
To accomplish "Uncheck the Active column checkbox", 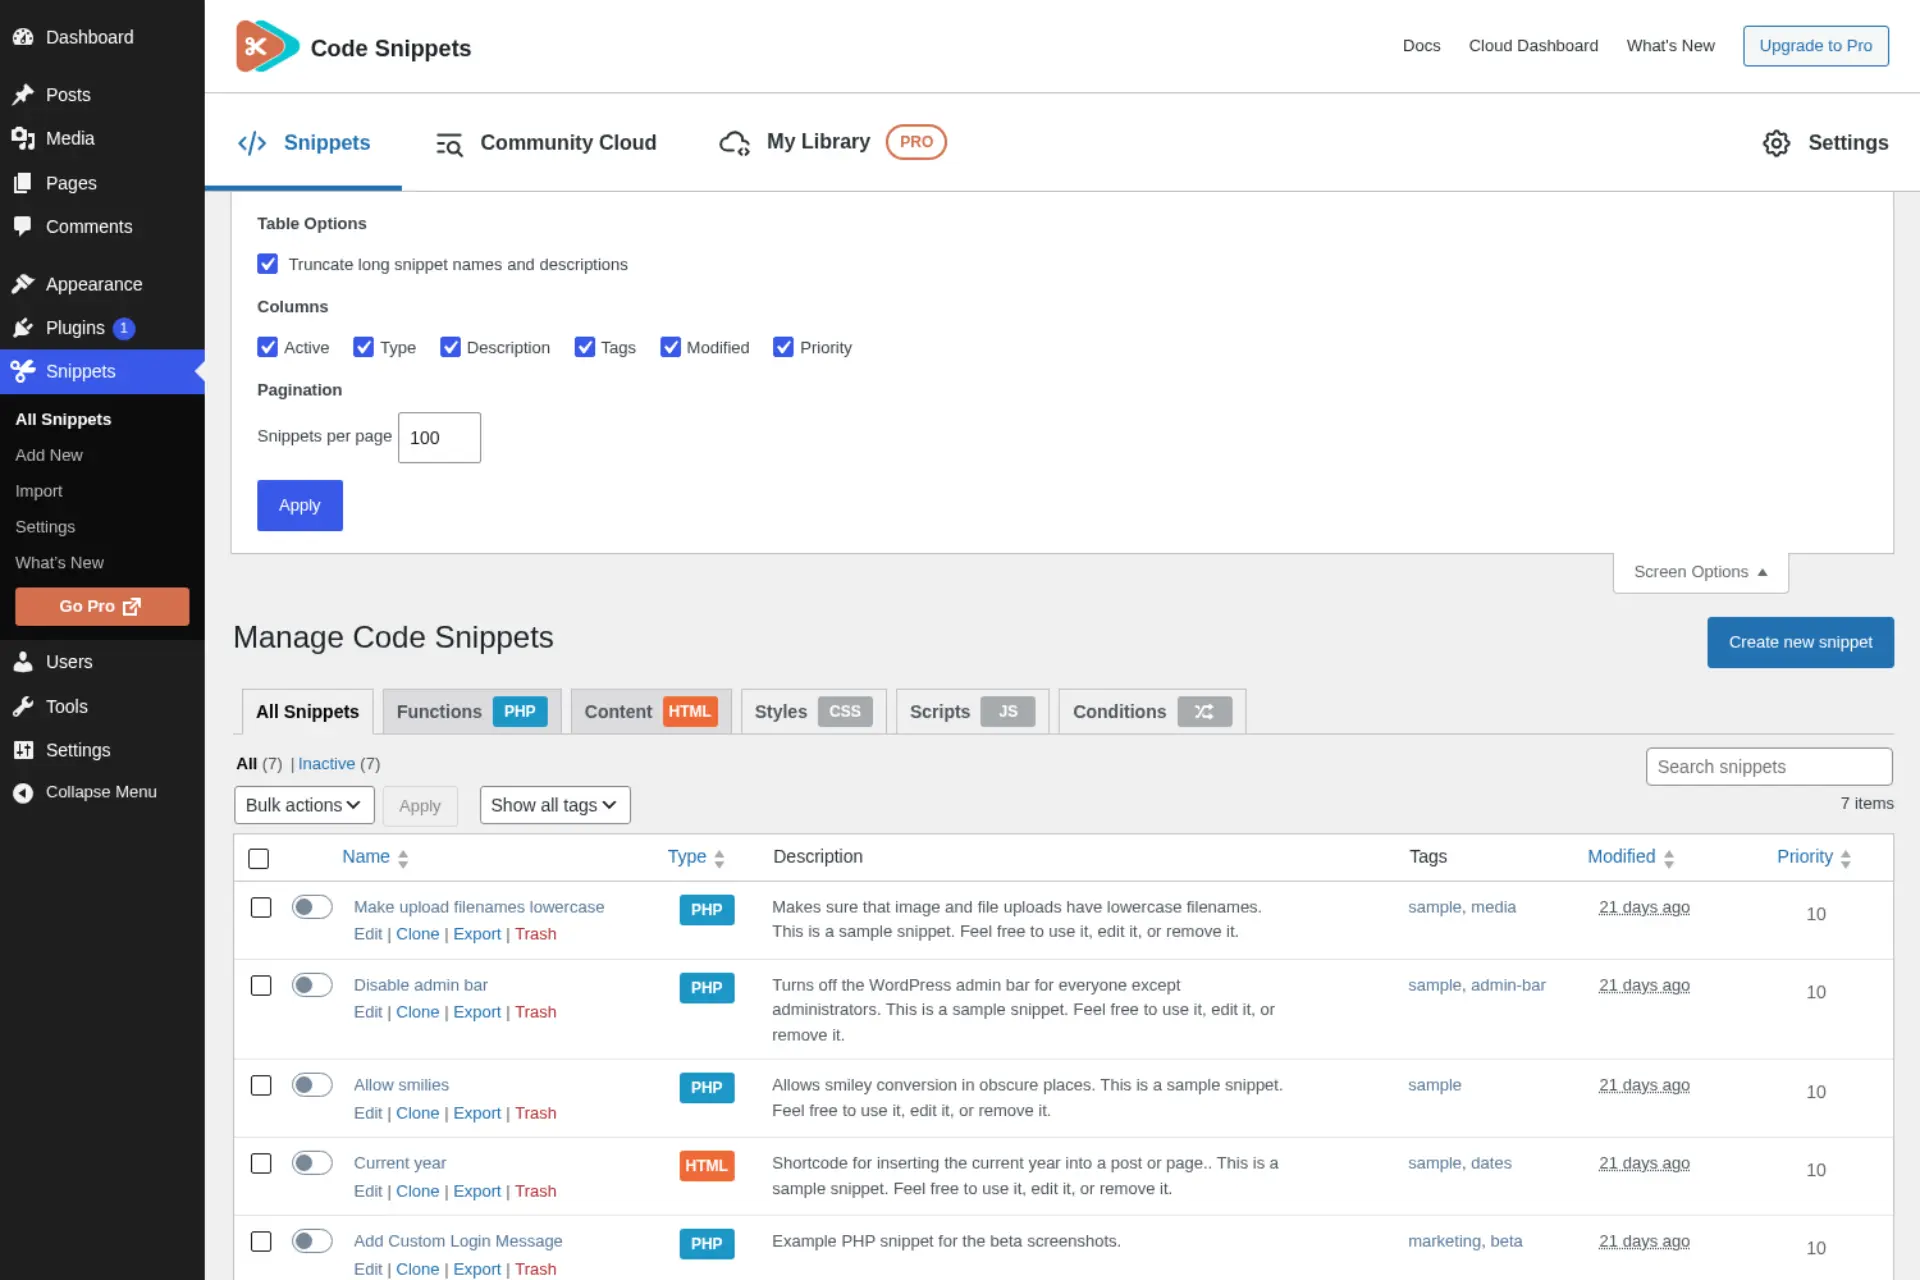I will pyautogui.click(x=267, y=347).
